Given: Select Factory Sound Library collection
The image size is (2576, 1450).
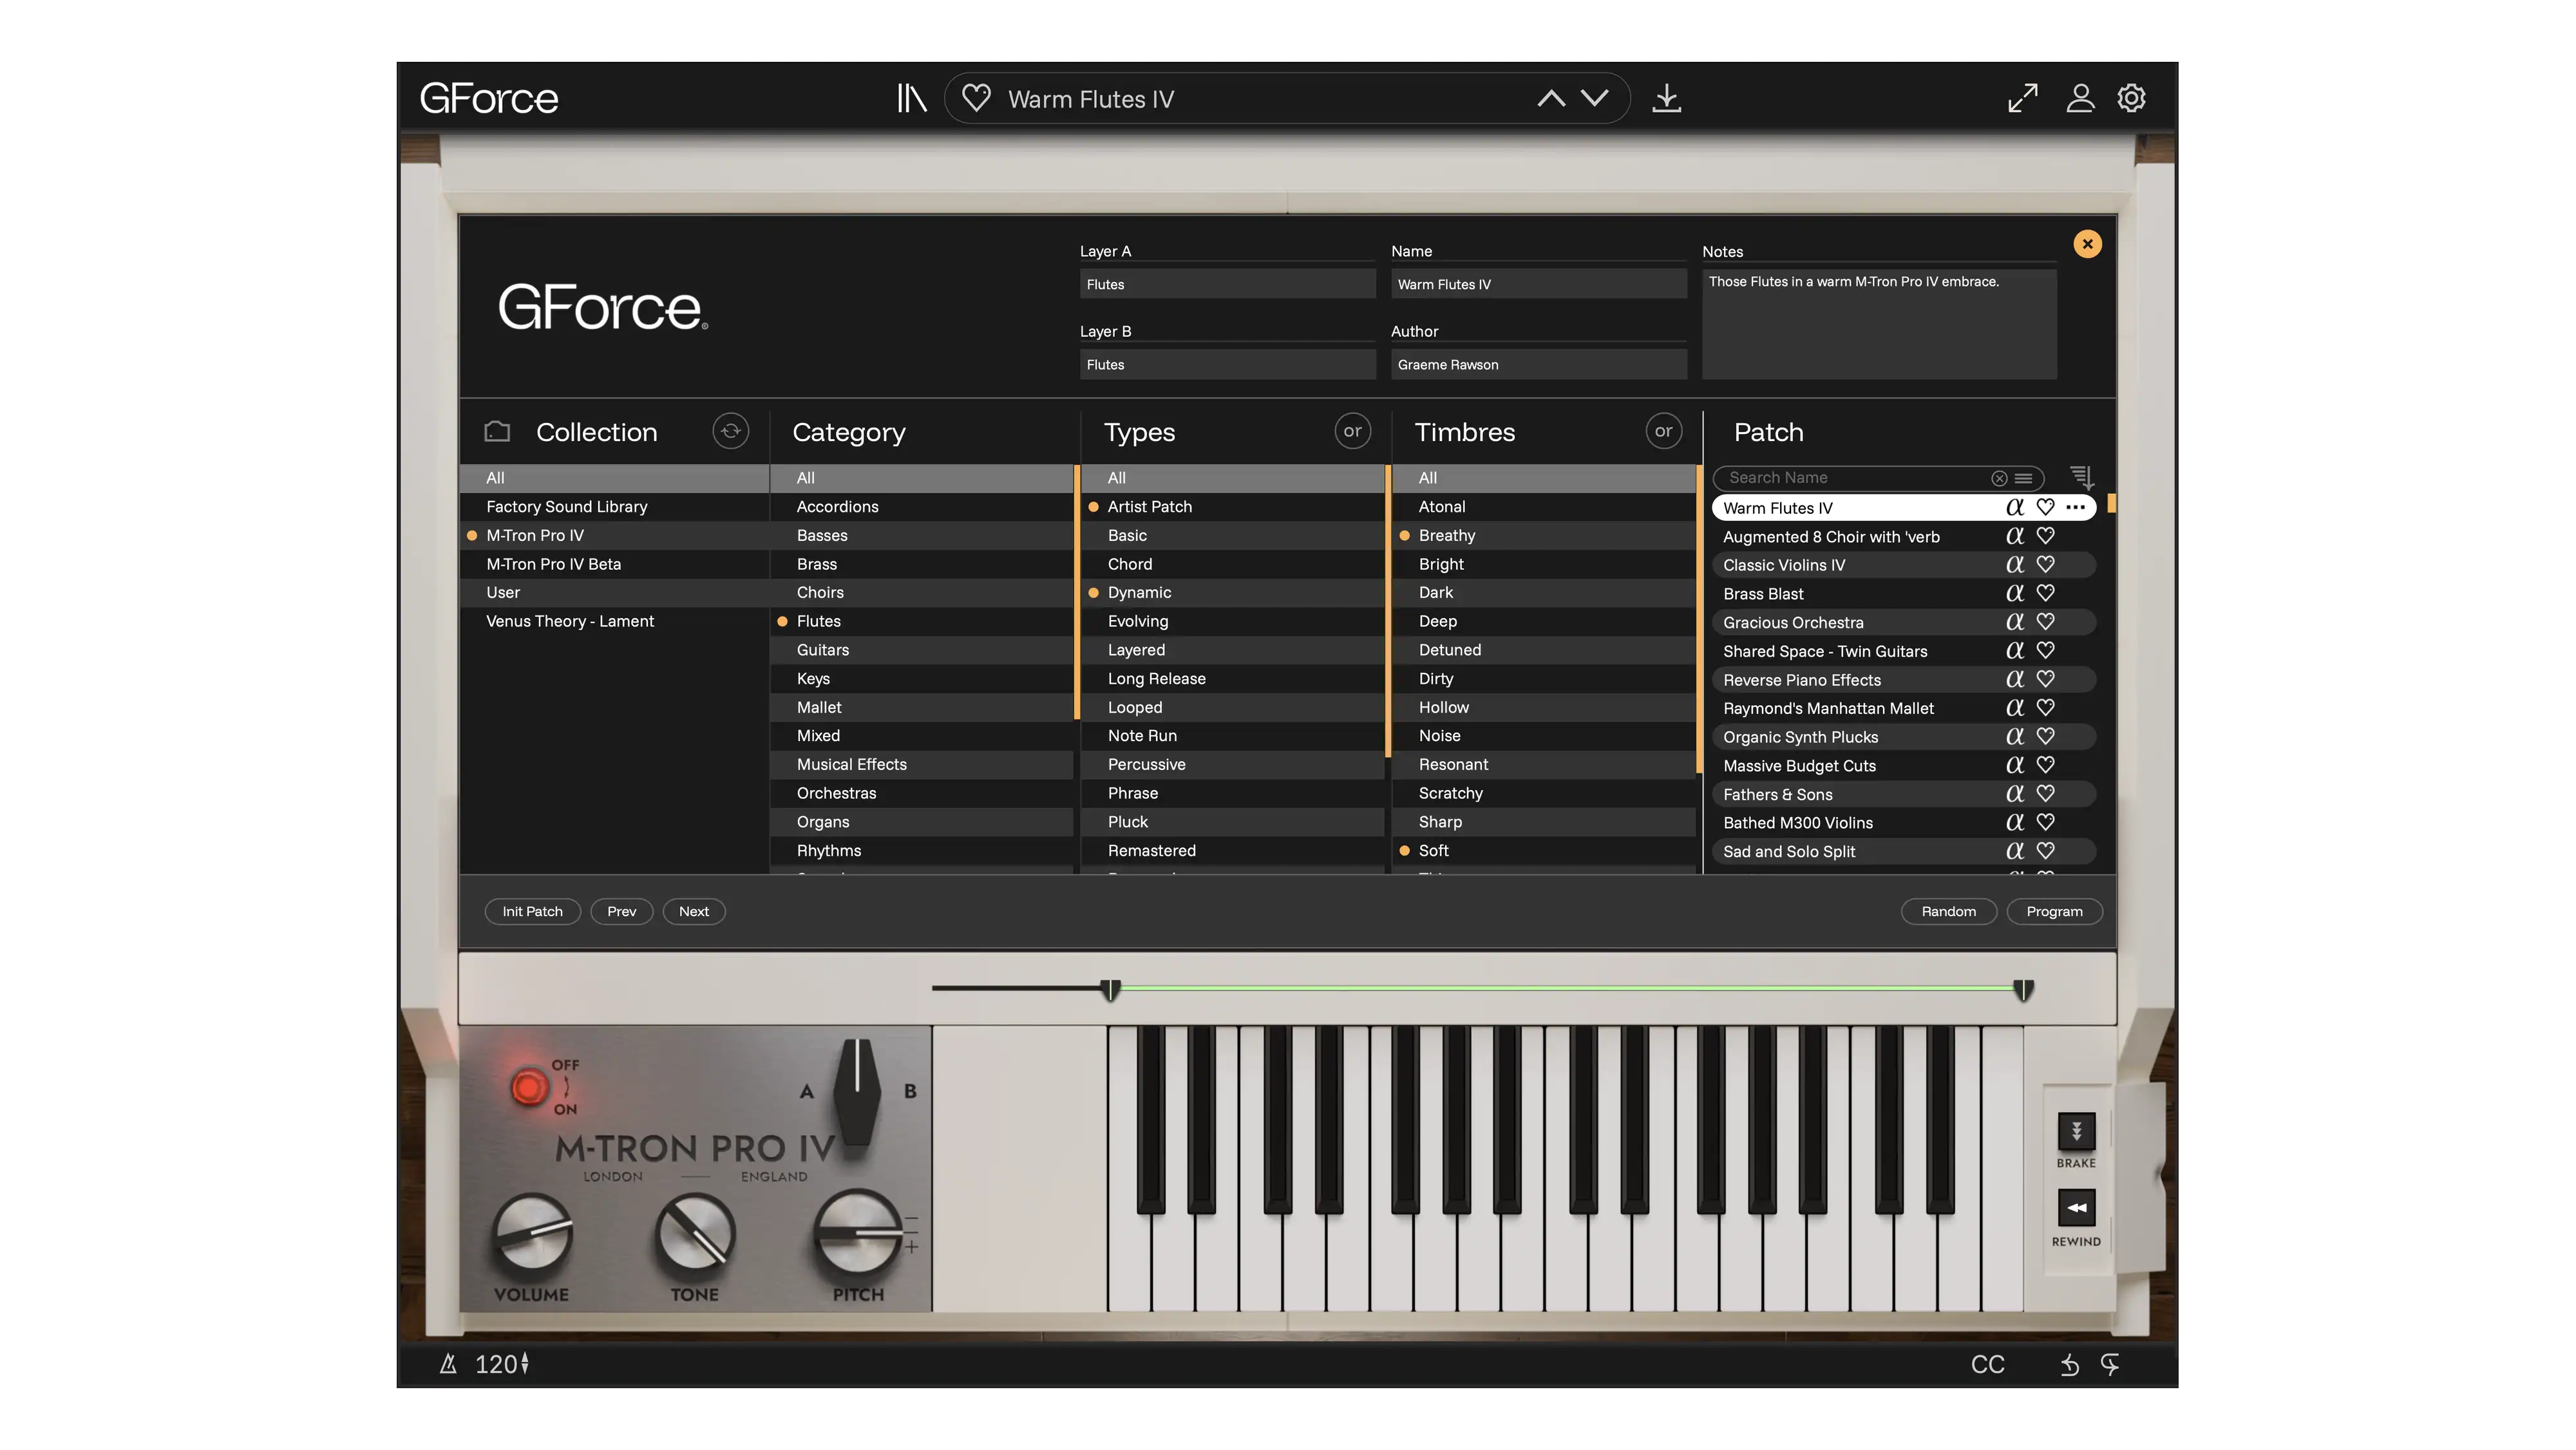Looking at the screenshot, I should [614, 506].
